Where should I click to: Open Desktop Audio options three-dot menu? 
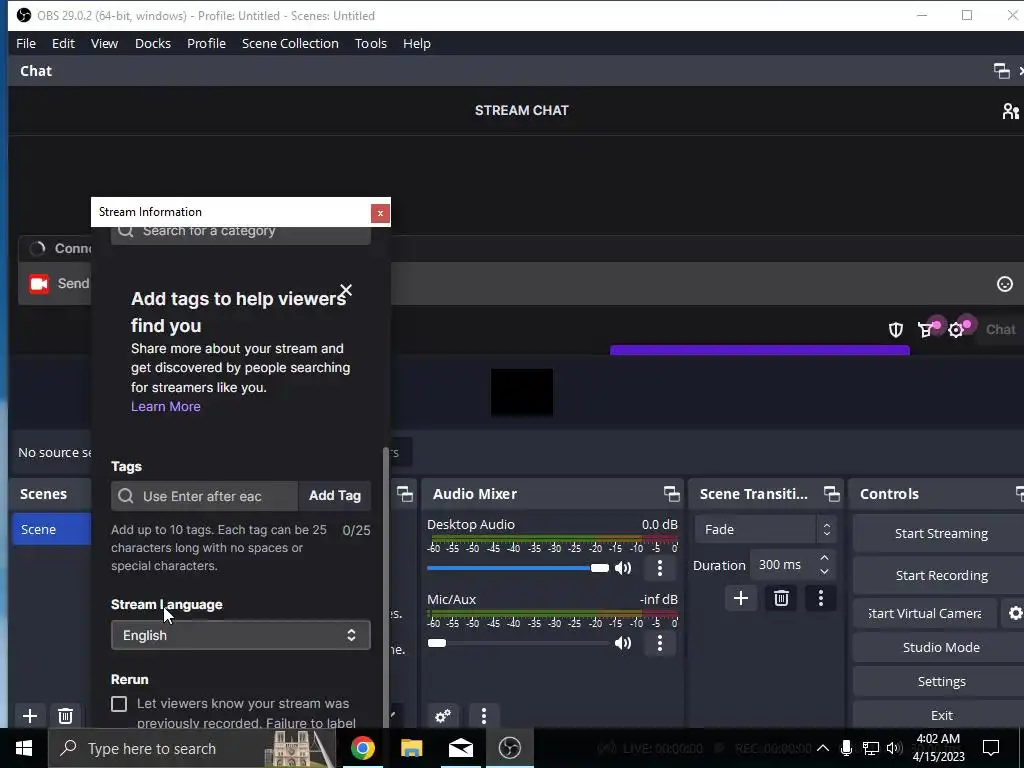coord(660,568)
